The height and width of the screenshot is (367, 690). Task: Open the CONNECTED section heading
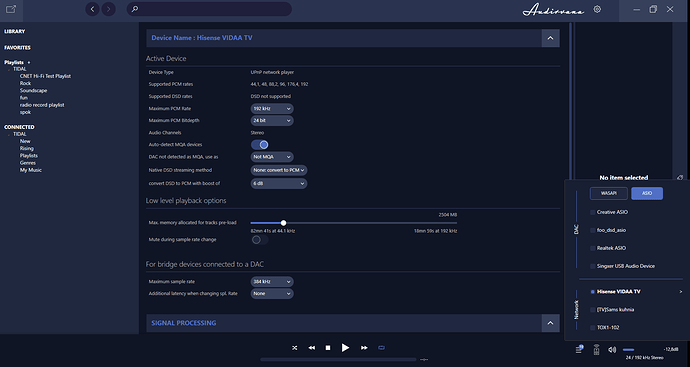point(19,127)
